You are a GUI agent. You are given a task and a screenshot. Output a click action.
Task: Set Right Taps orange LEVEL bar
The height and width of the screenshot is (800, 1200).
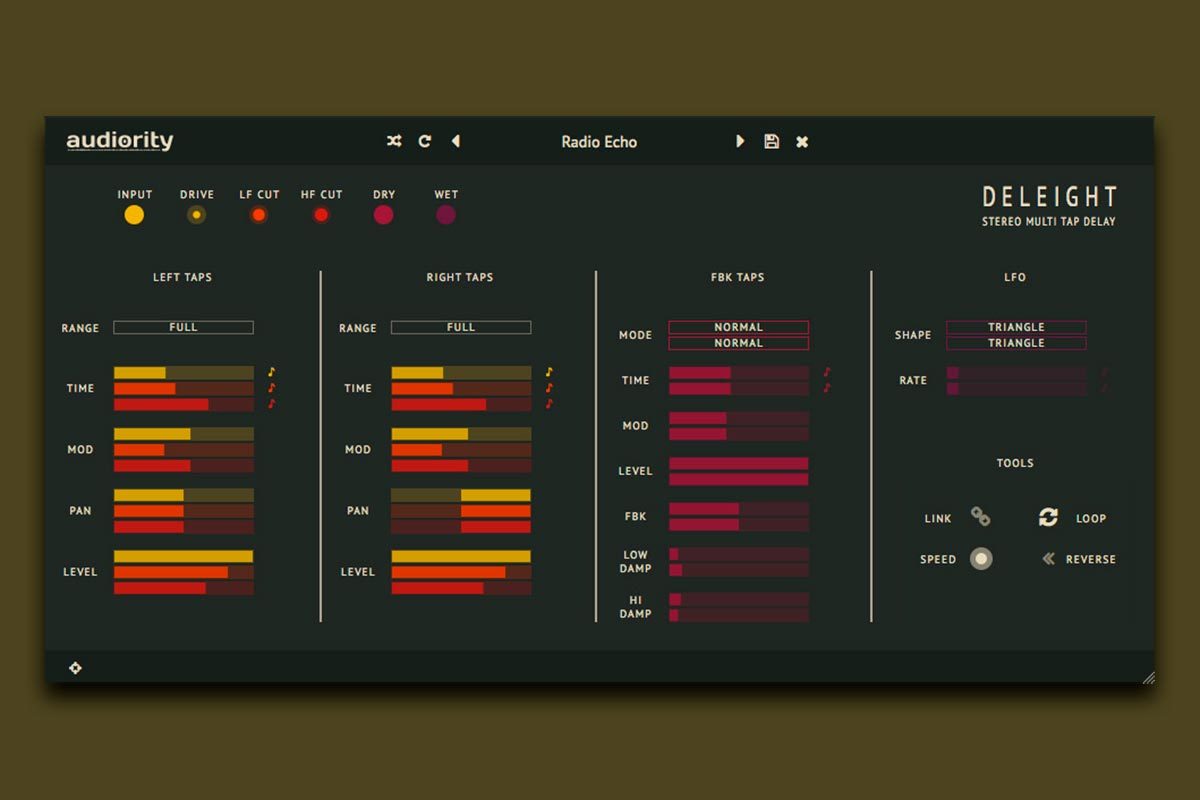[461, 572]
